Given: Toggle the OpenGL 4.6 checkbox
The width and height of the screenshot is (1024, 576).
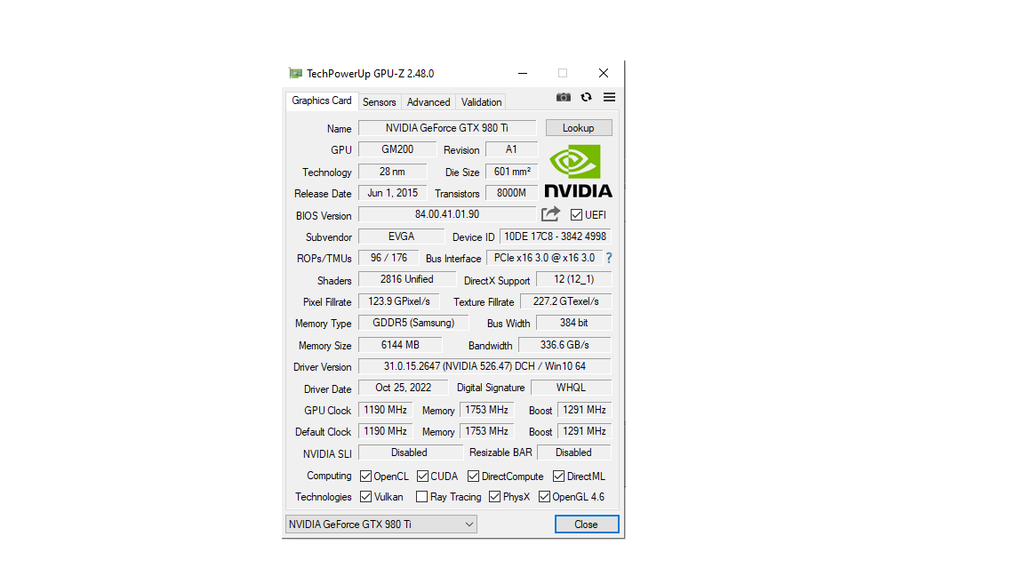Looking at the screenshot, I should 544,497.
